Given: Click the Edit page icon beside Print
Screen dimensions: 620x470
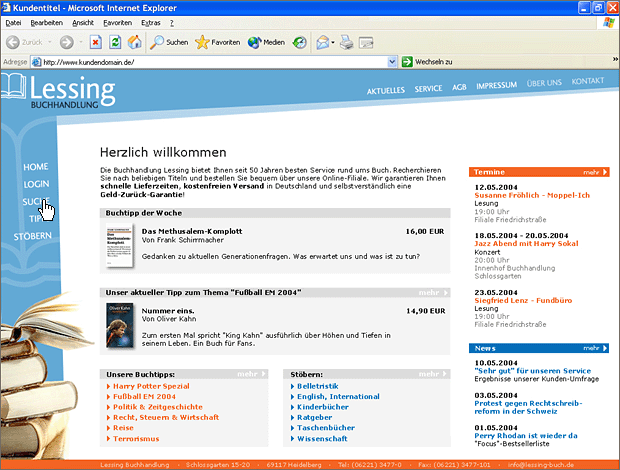Looking at the screenshot, I should [366, 42].
